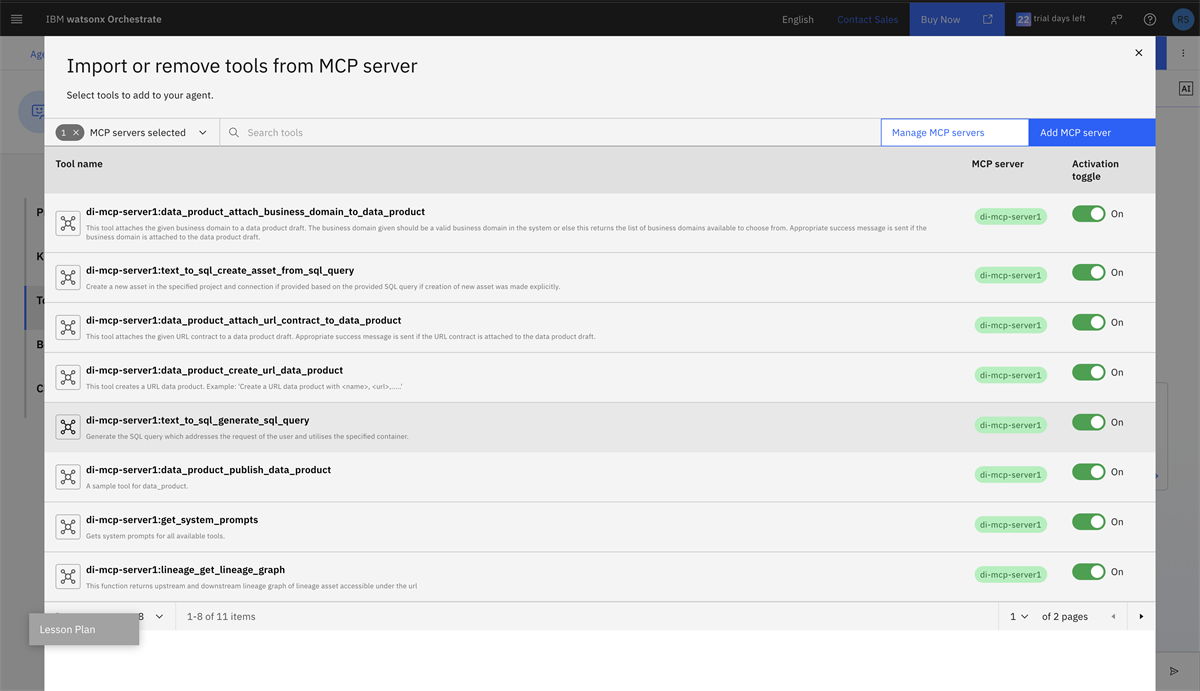This screenshot has width=1200, height=691.
Task: Open the hamburger navigation menu
Action: [16, 19]
